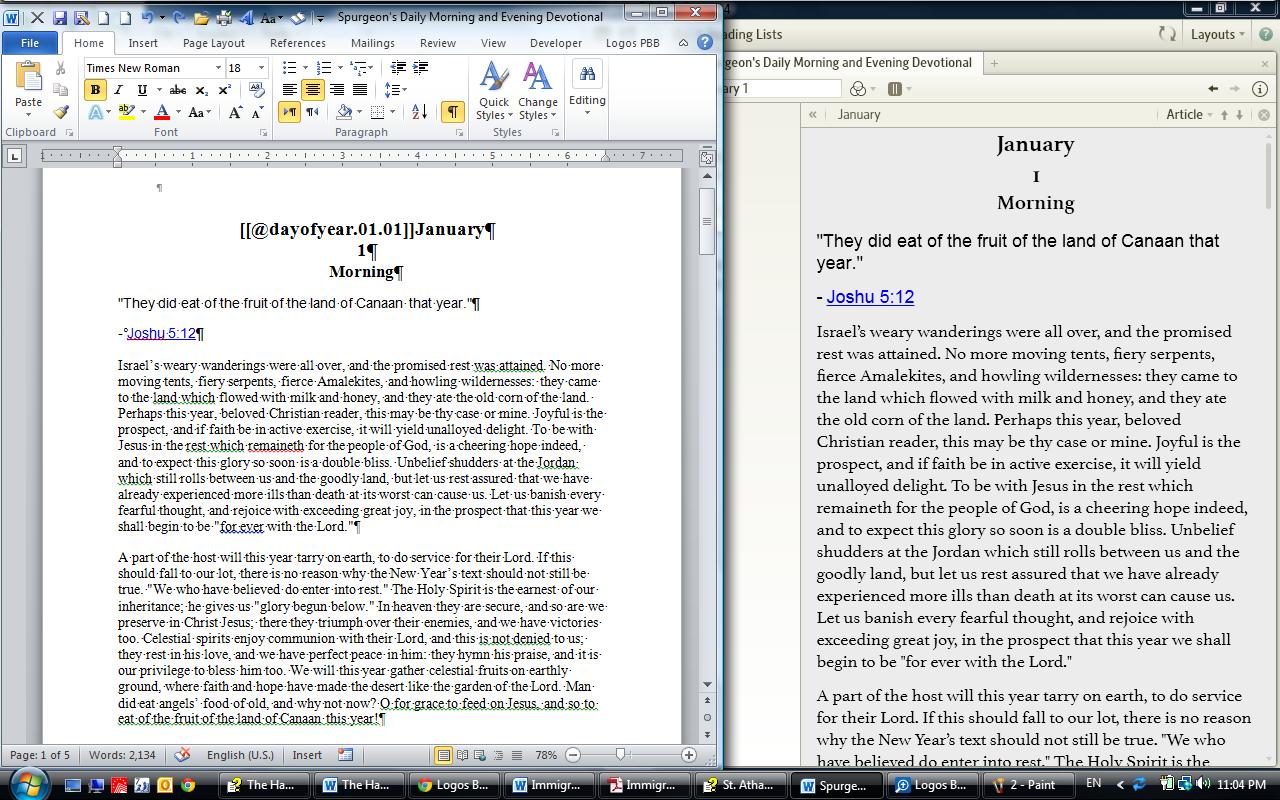Click the Sort A-Z icon

pos(419,112)
